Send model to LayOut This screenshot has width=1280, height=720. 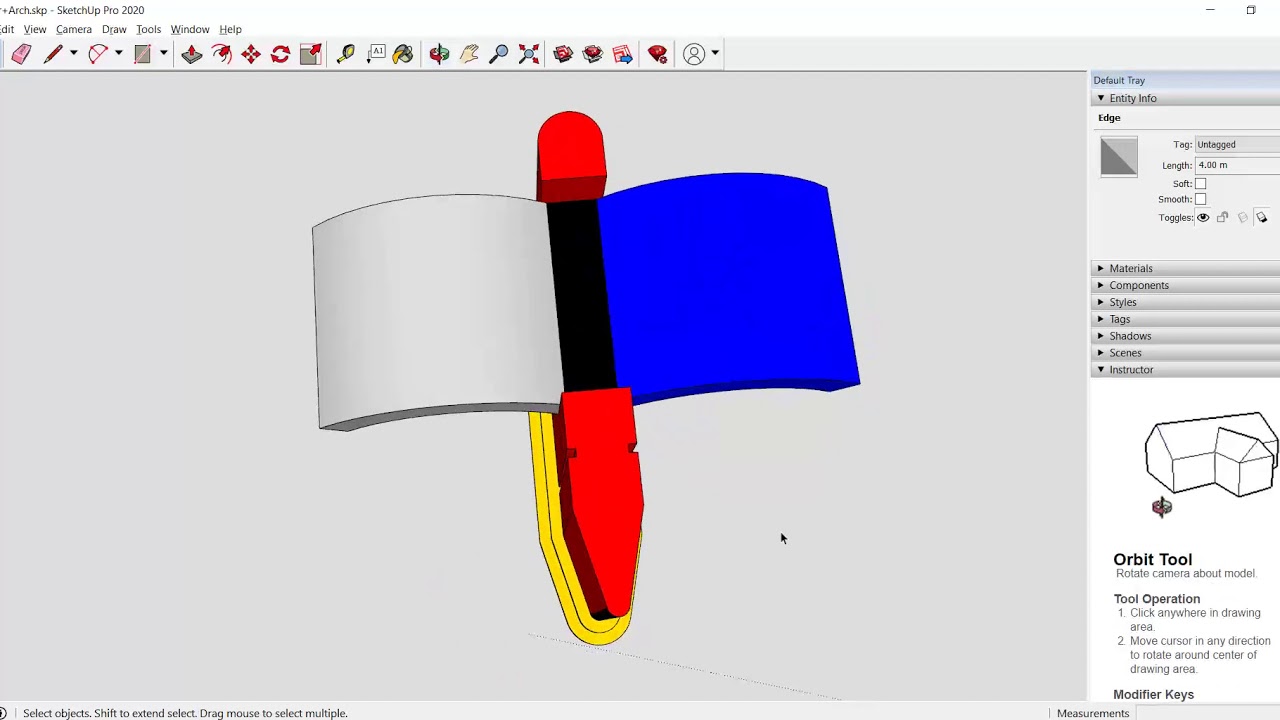[623, 54]
